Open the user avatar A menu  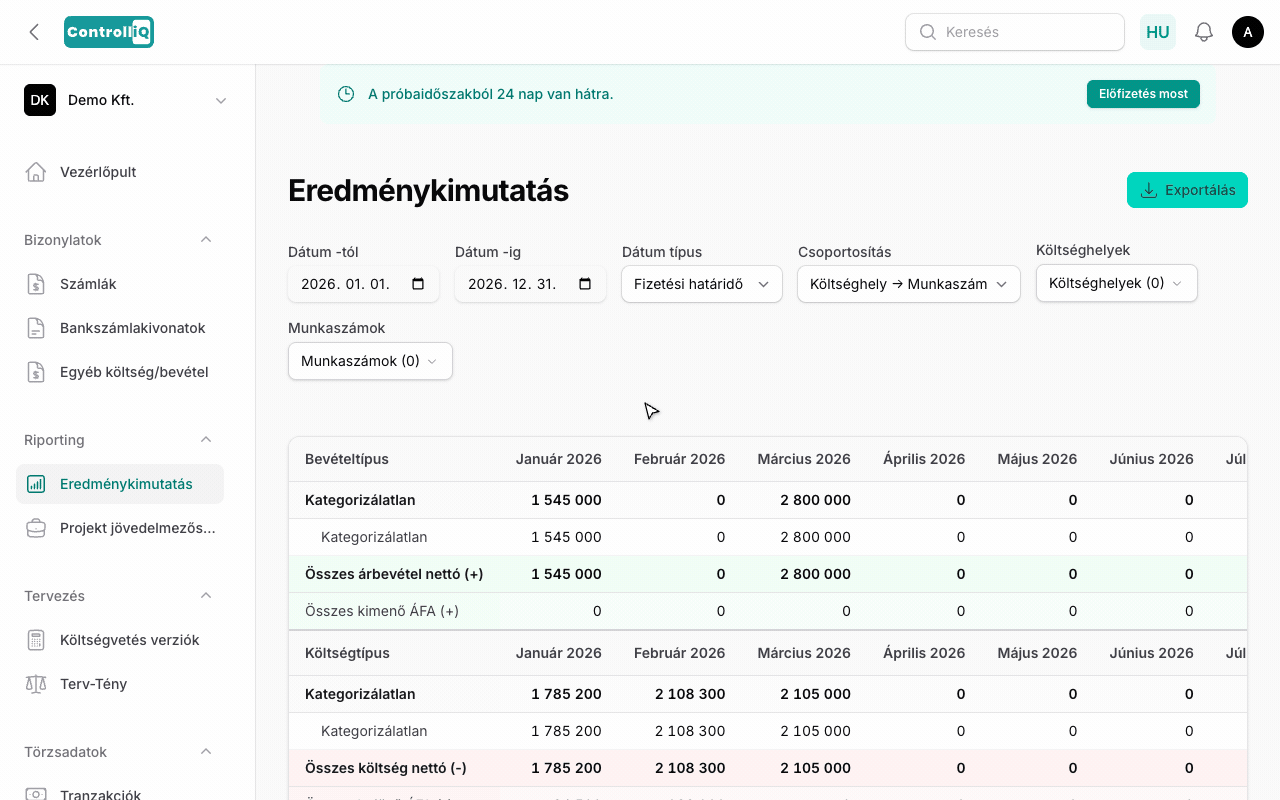point(1248,32)
